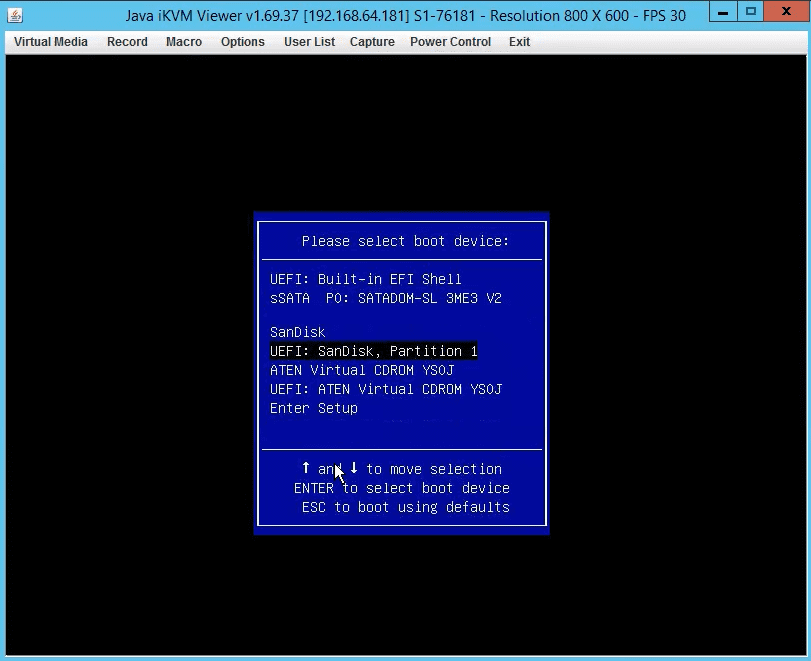Viewport: 811px width, 661px height.
Task: Click Exit in the menu bar
Action: [519, 42]
